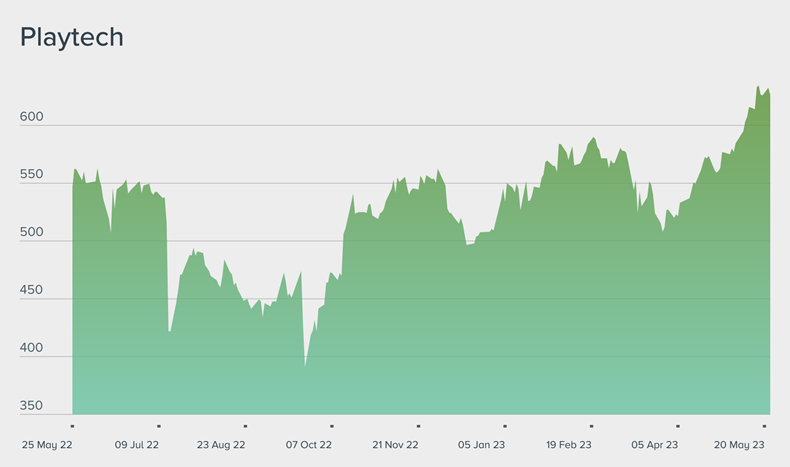This screenshot has width=790, height=467.
Task: Click the 21 Nov 22 date label
Action: (395, 444)
